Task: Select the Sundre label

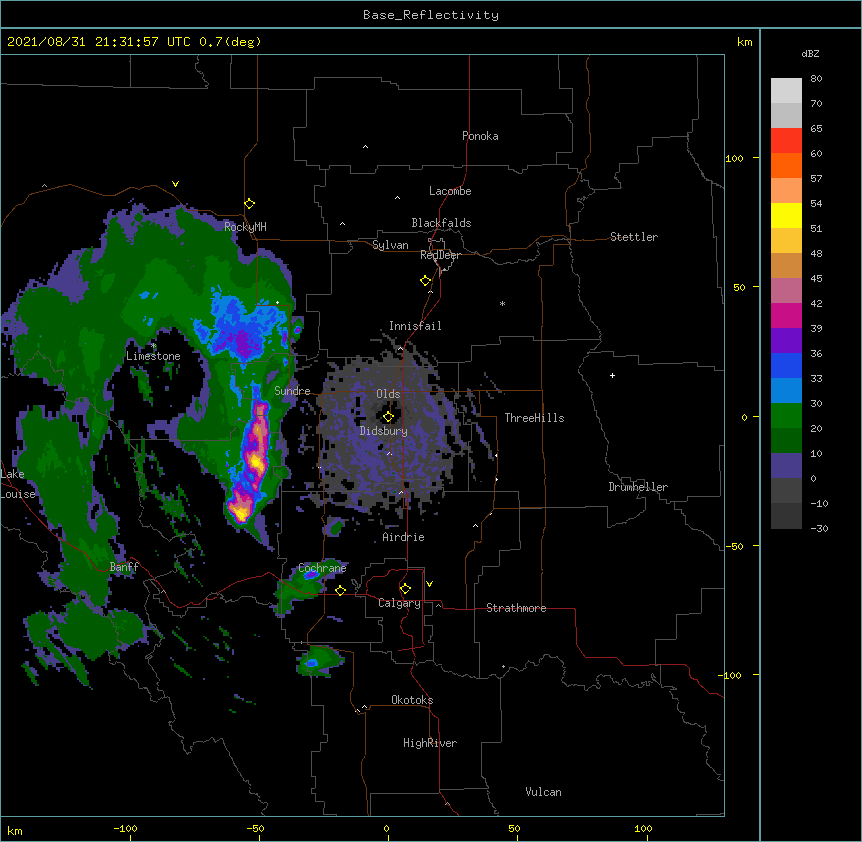Action: coord(292,391)
